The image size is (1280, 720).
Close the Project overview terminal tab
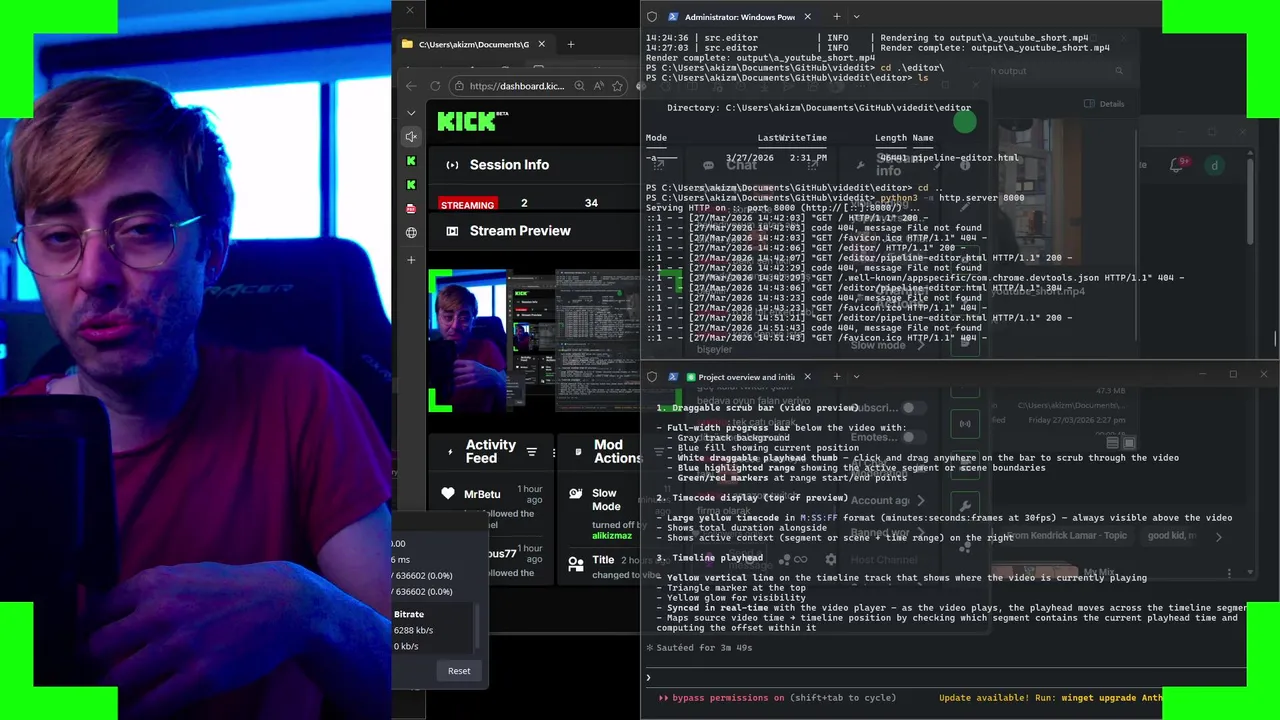808,377
